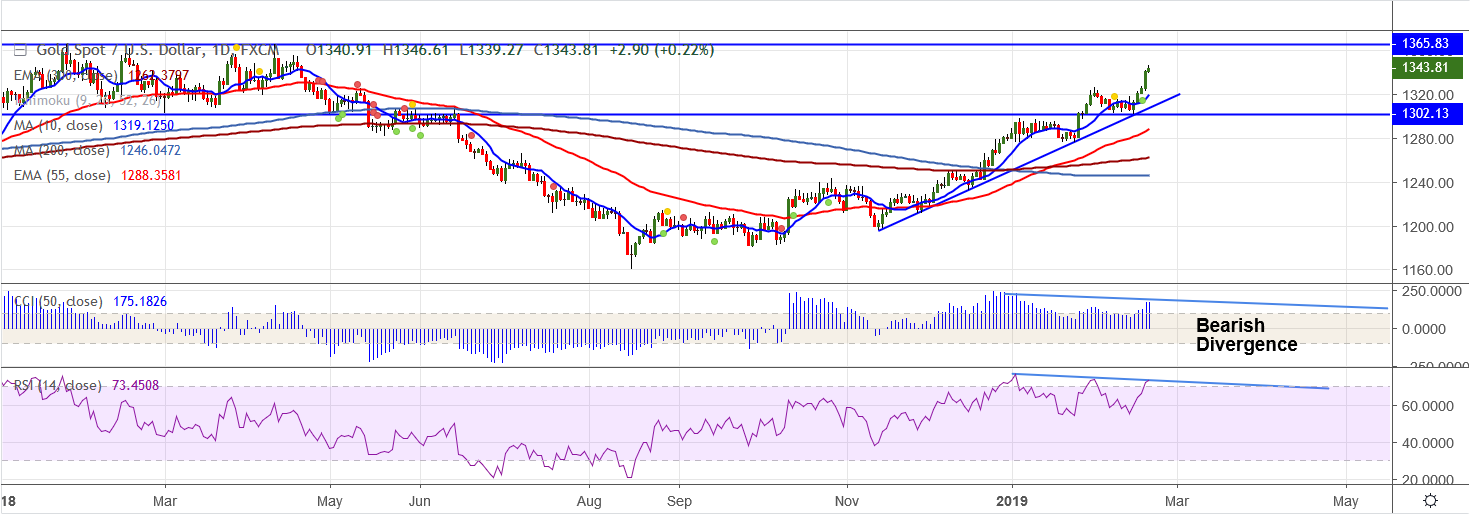Click 1160.00 on the price scale
1470x514 pixels.
[x=1427, y=270]
